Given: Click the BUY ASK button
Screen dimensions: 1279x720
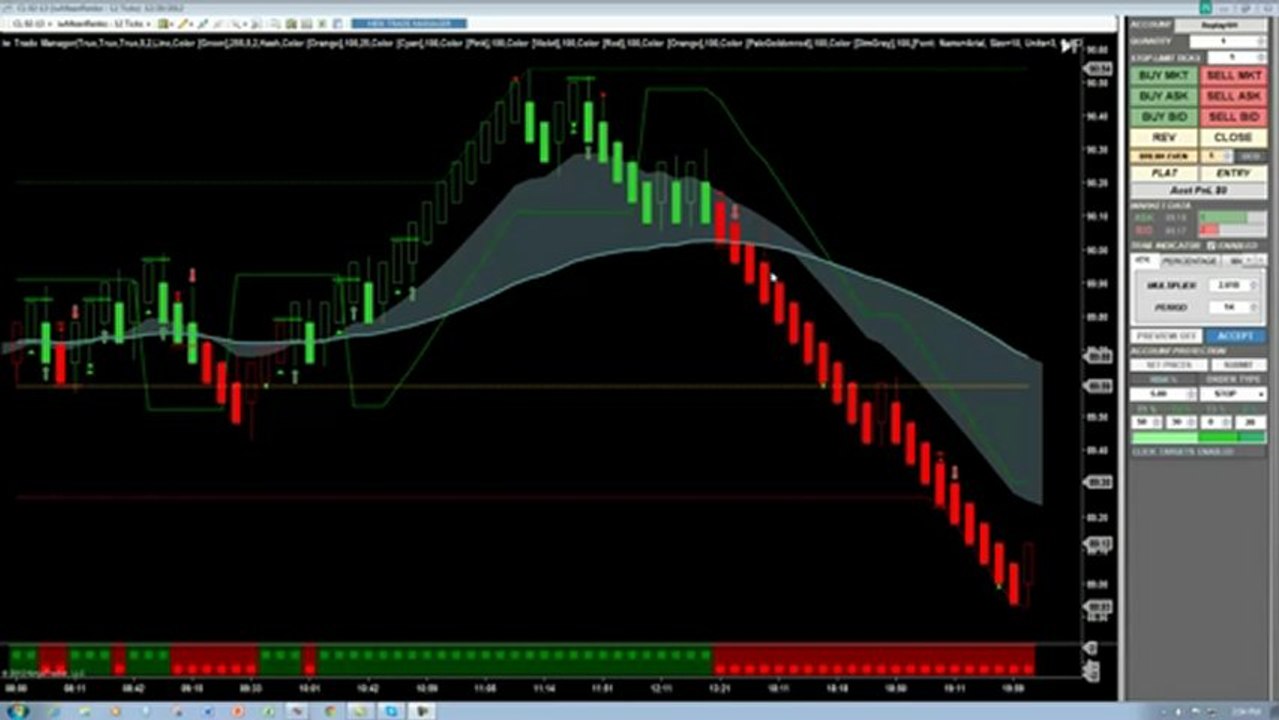Looking at the screenshot, I should pyautogui.click(x=1163, y=96).
